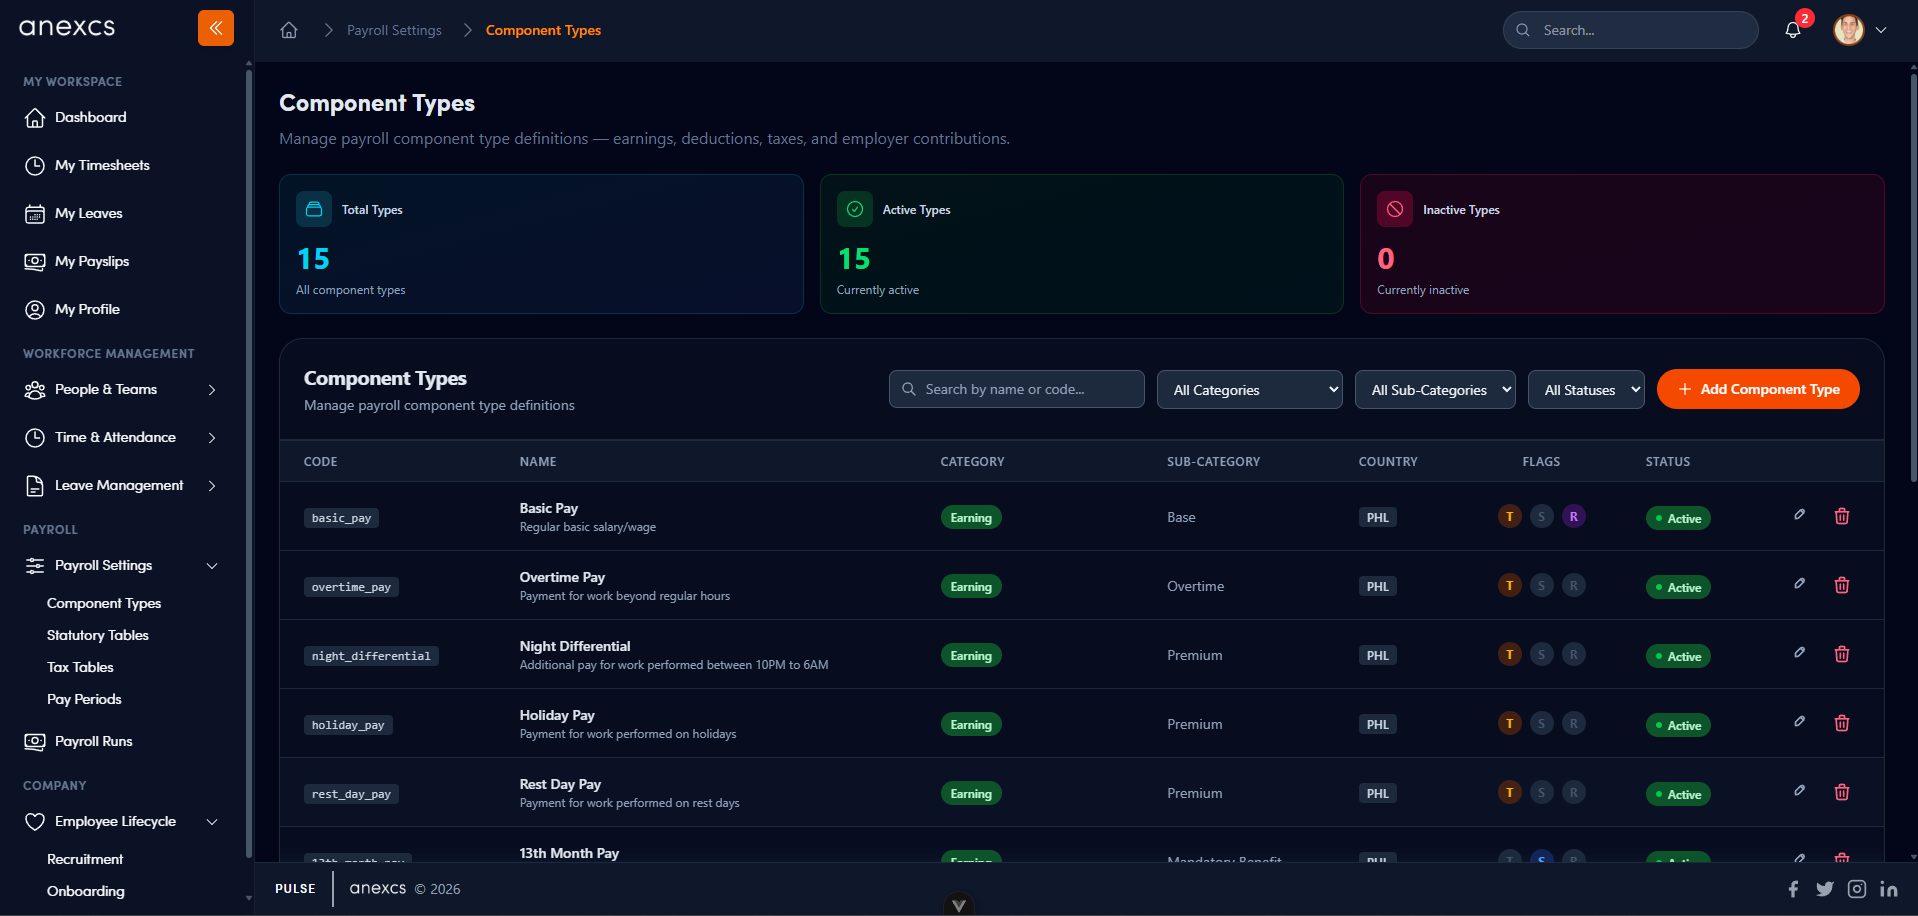Viewport: 1918px width, 916px height.
Task: Click the Active Types checkmark icon
Action: [x=855, y=209]
